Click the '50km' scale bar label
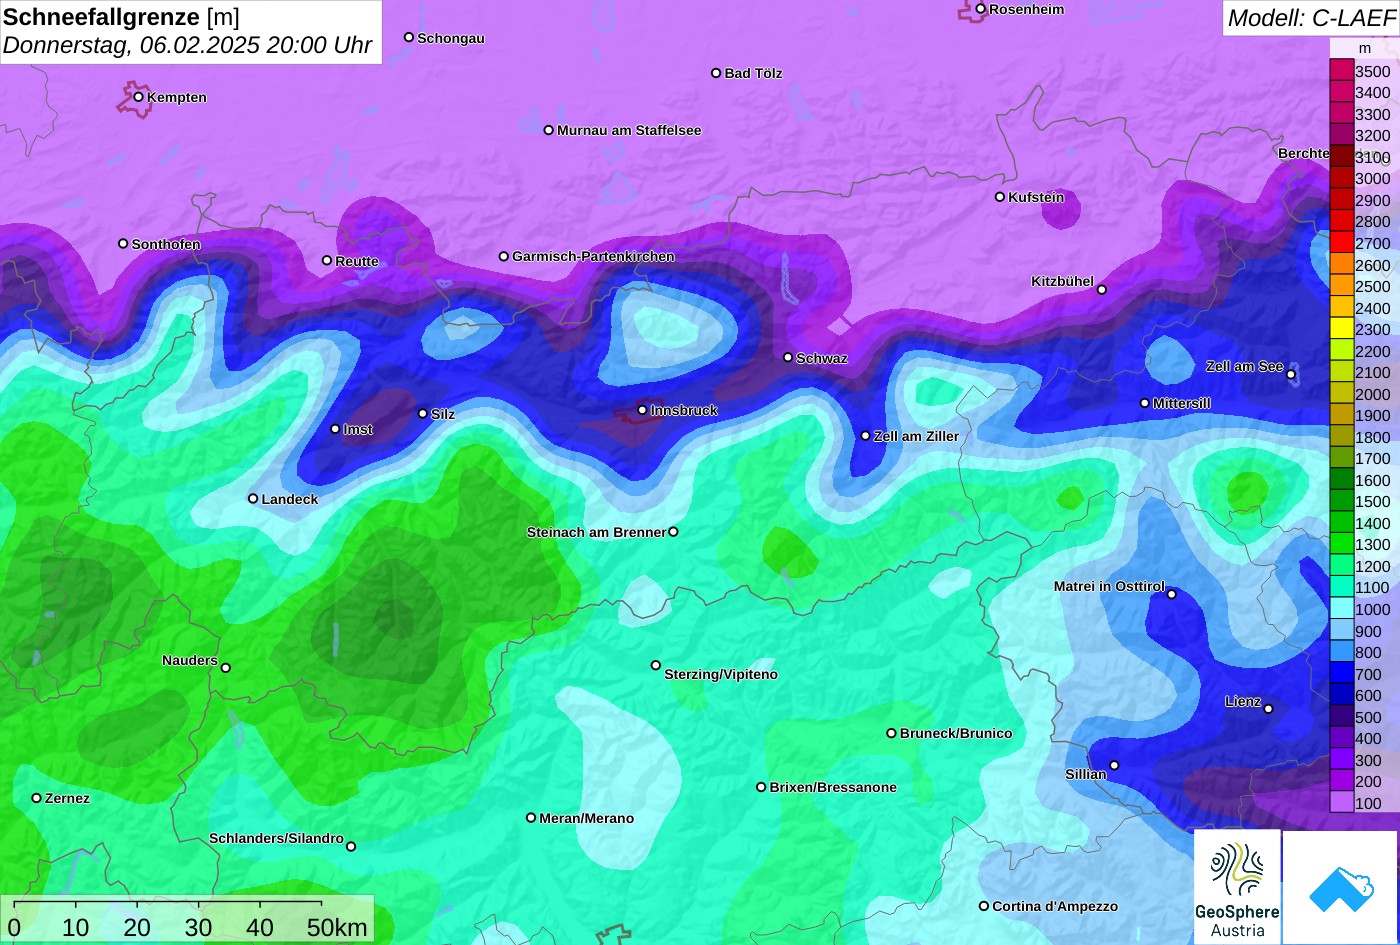 [x=337, y=928]
